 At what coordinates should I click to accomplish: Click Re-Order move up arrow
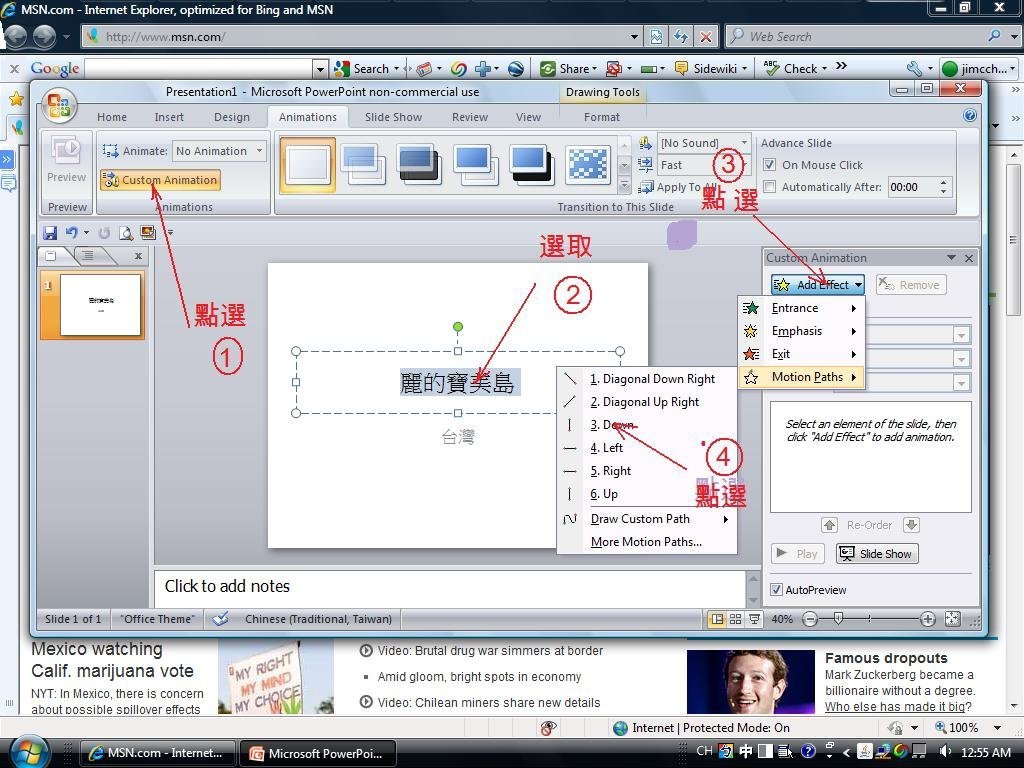click(x=829, y=525)
